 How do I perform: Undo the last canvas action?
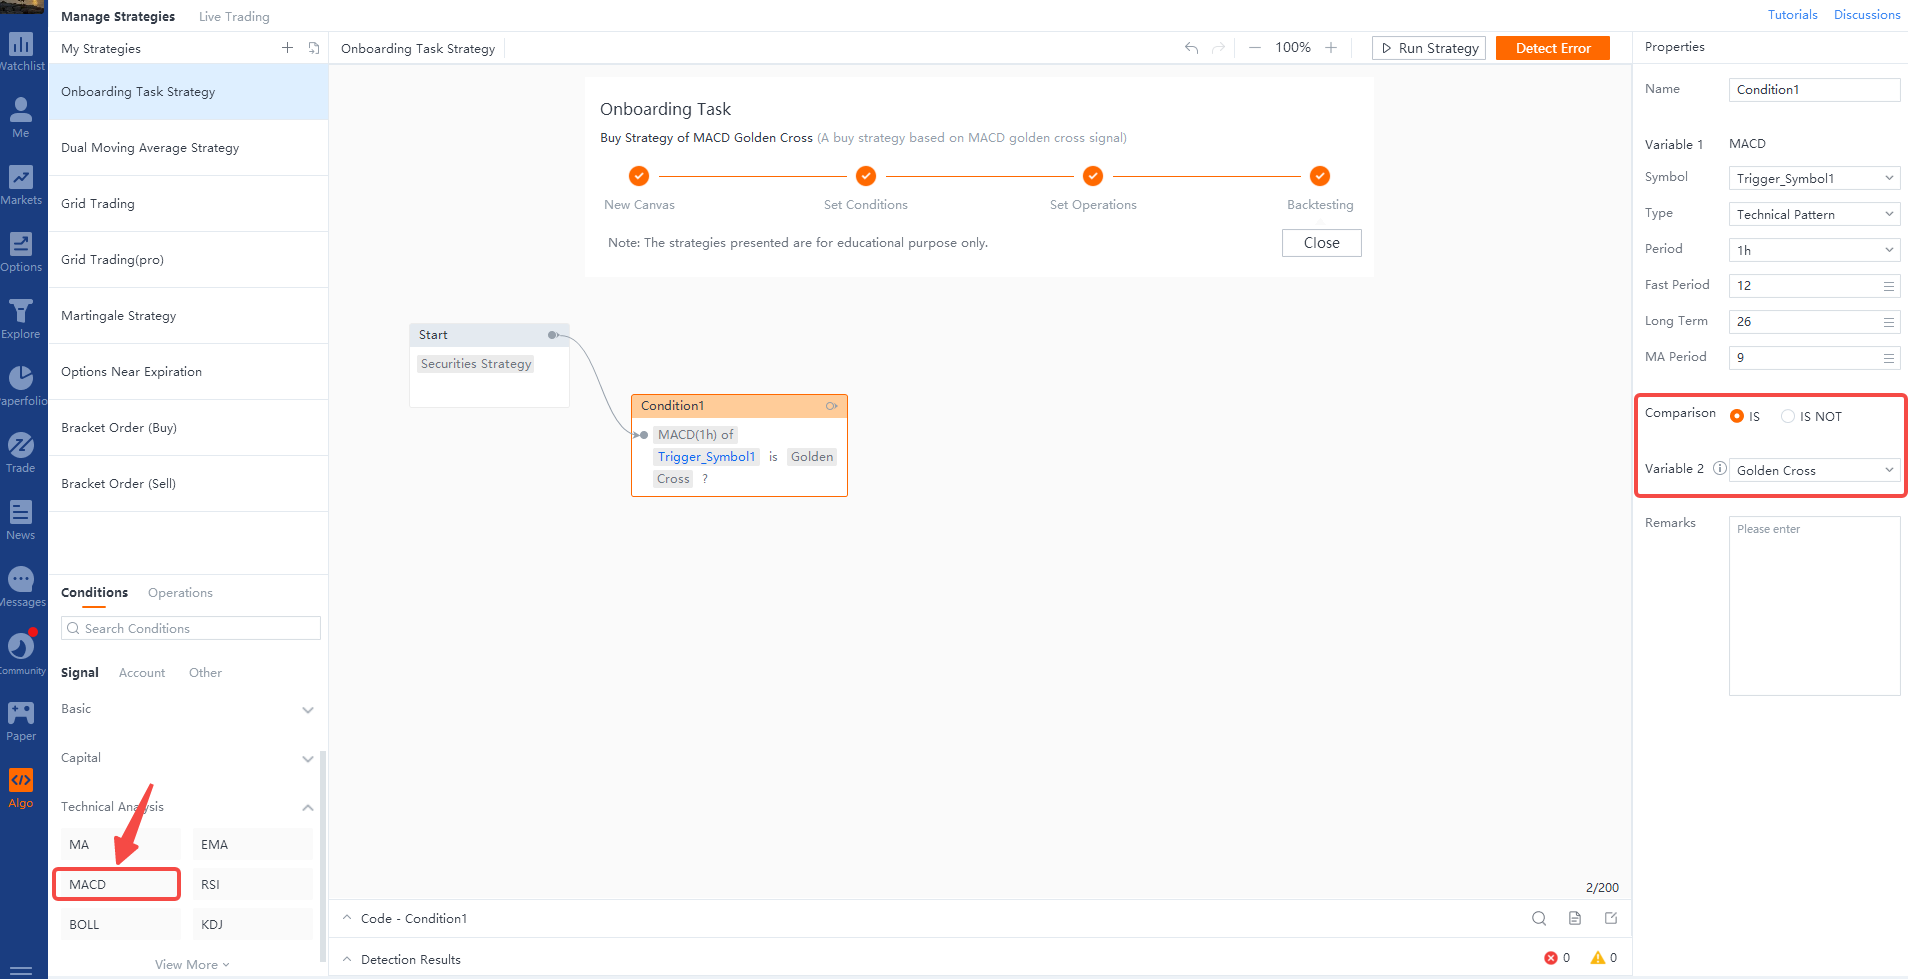[1191, 48]
